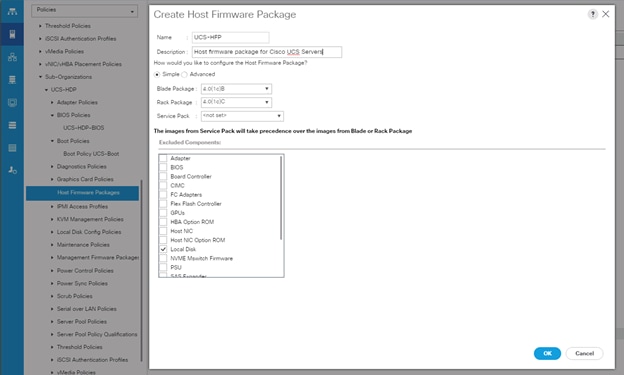Viewport: 624px width, 375px height.
Task: Open Server Pool Policy Qualifications in the tree
Action: [x=97, y=334]
